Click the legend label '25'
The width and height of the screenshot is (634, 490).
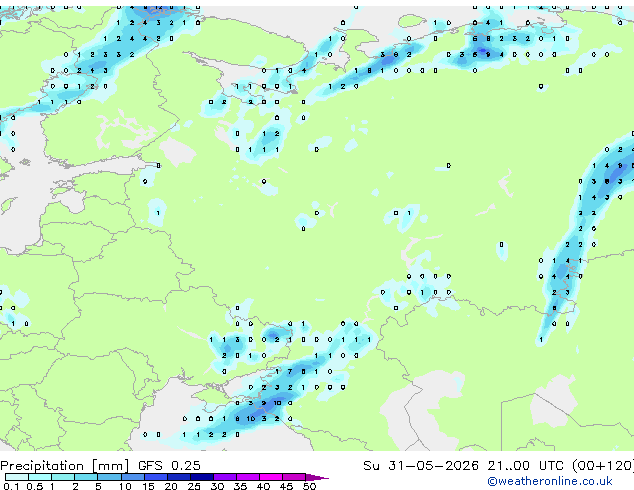[x=194, y=486]
